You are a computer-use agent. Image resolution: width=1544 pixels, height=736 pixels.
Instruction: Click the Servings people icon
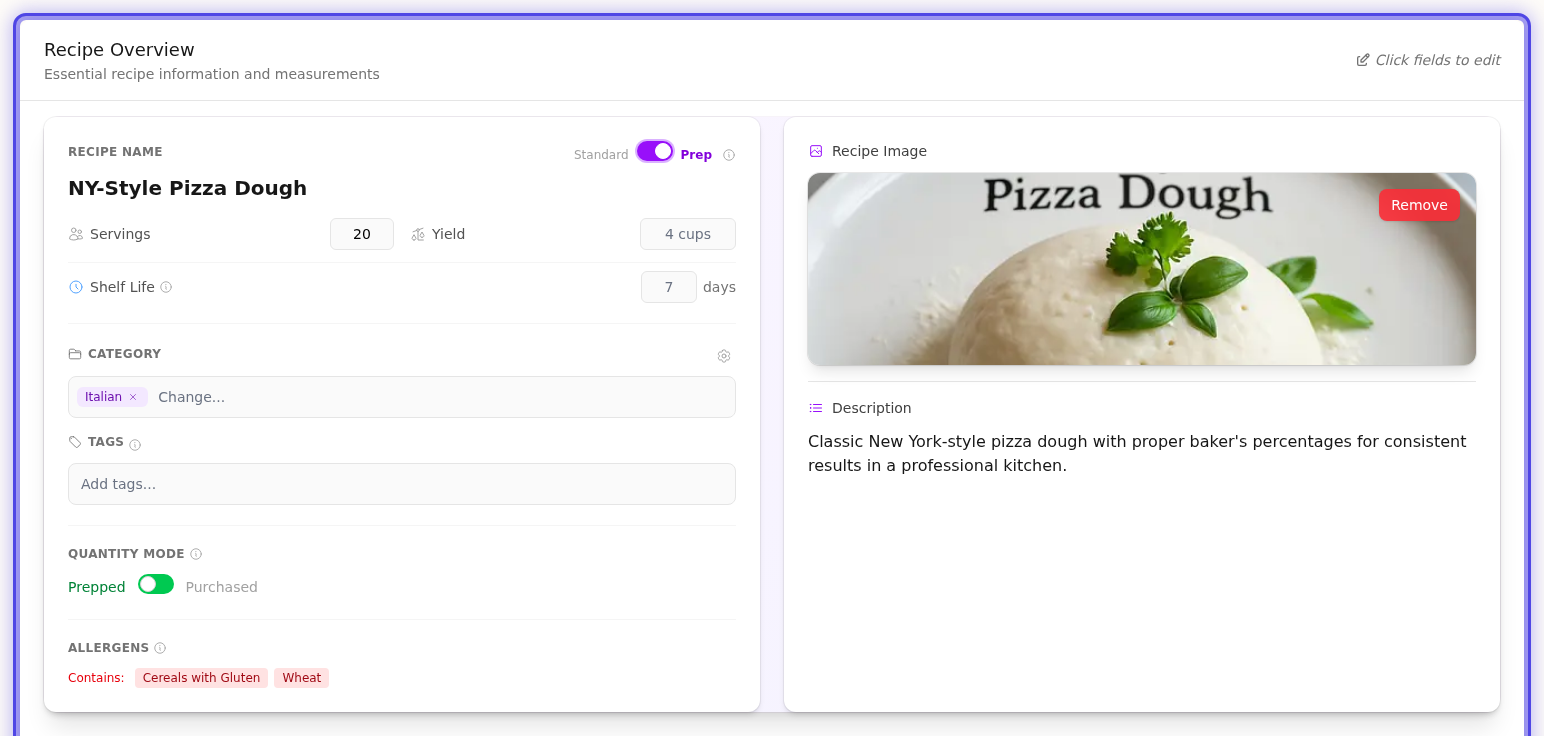(75, 234)
